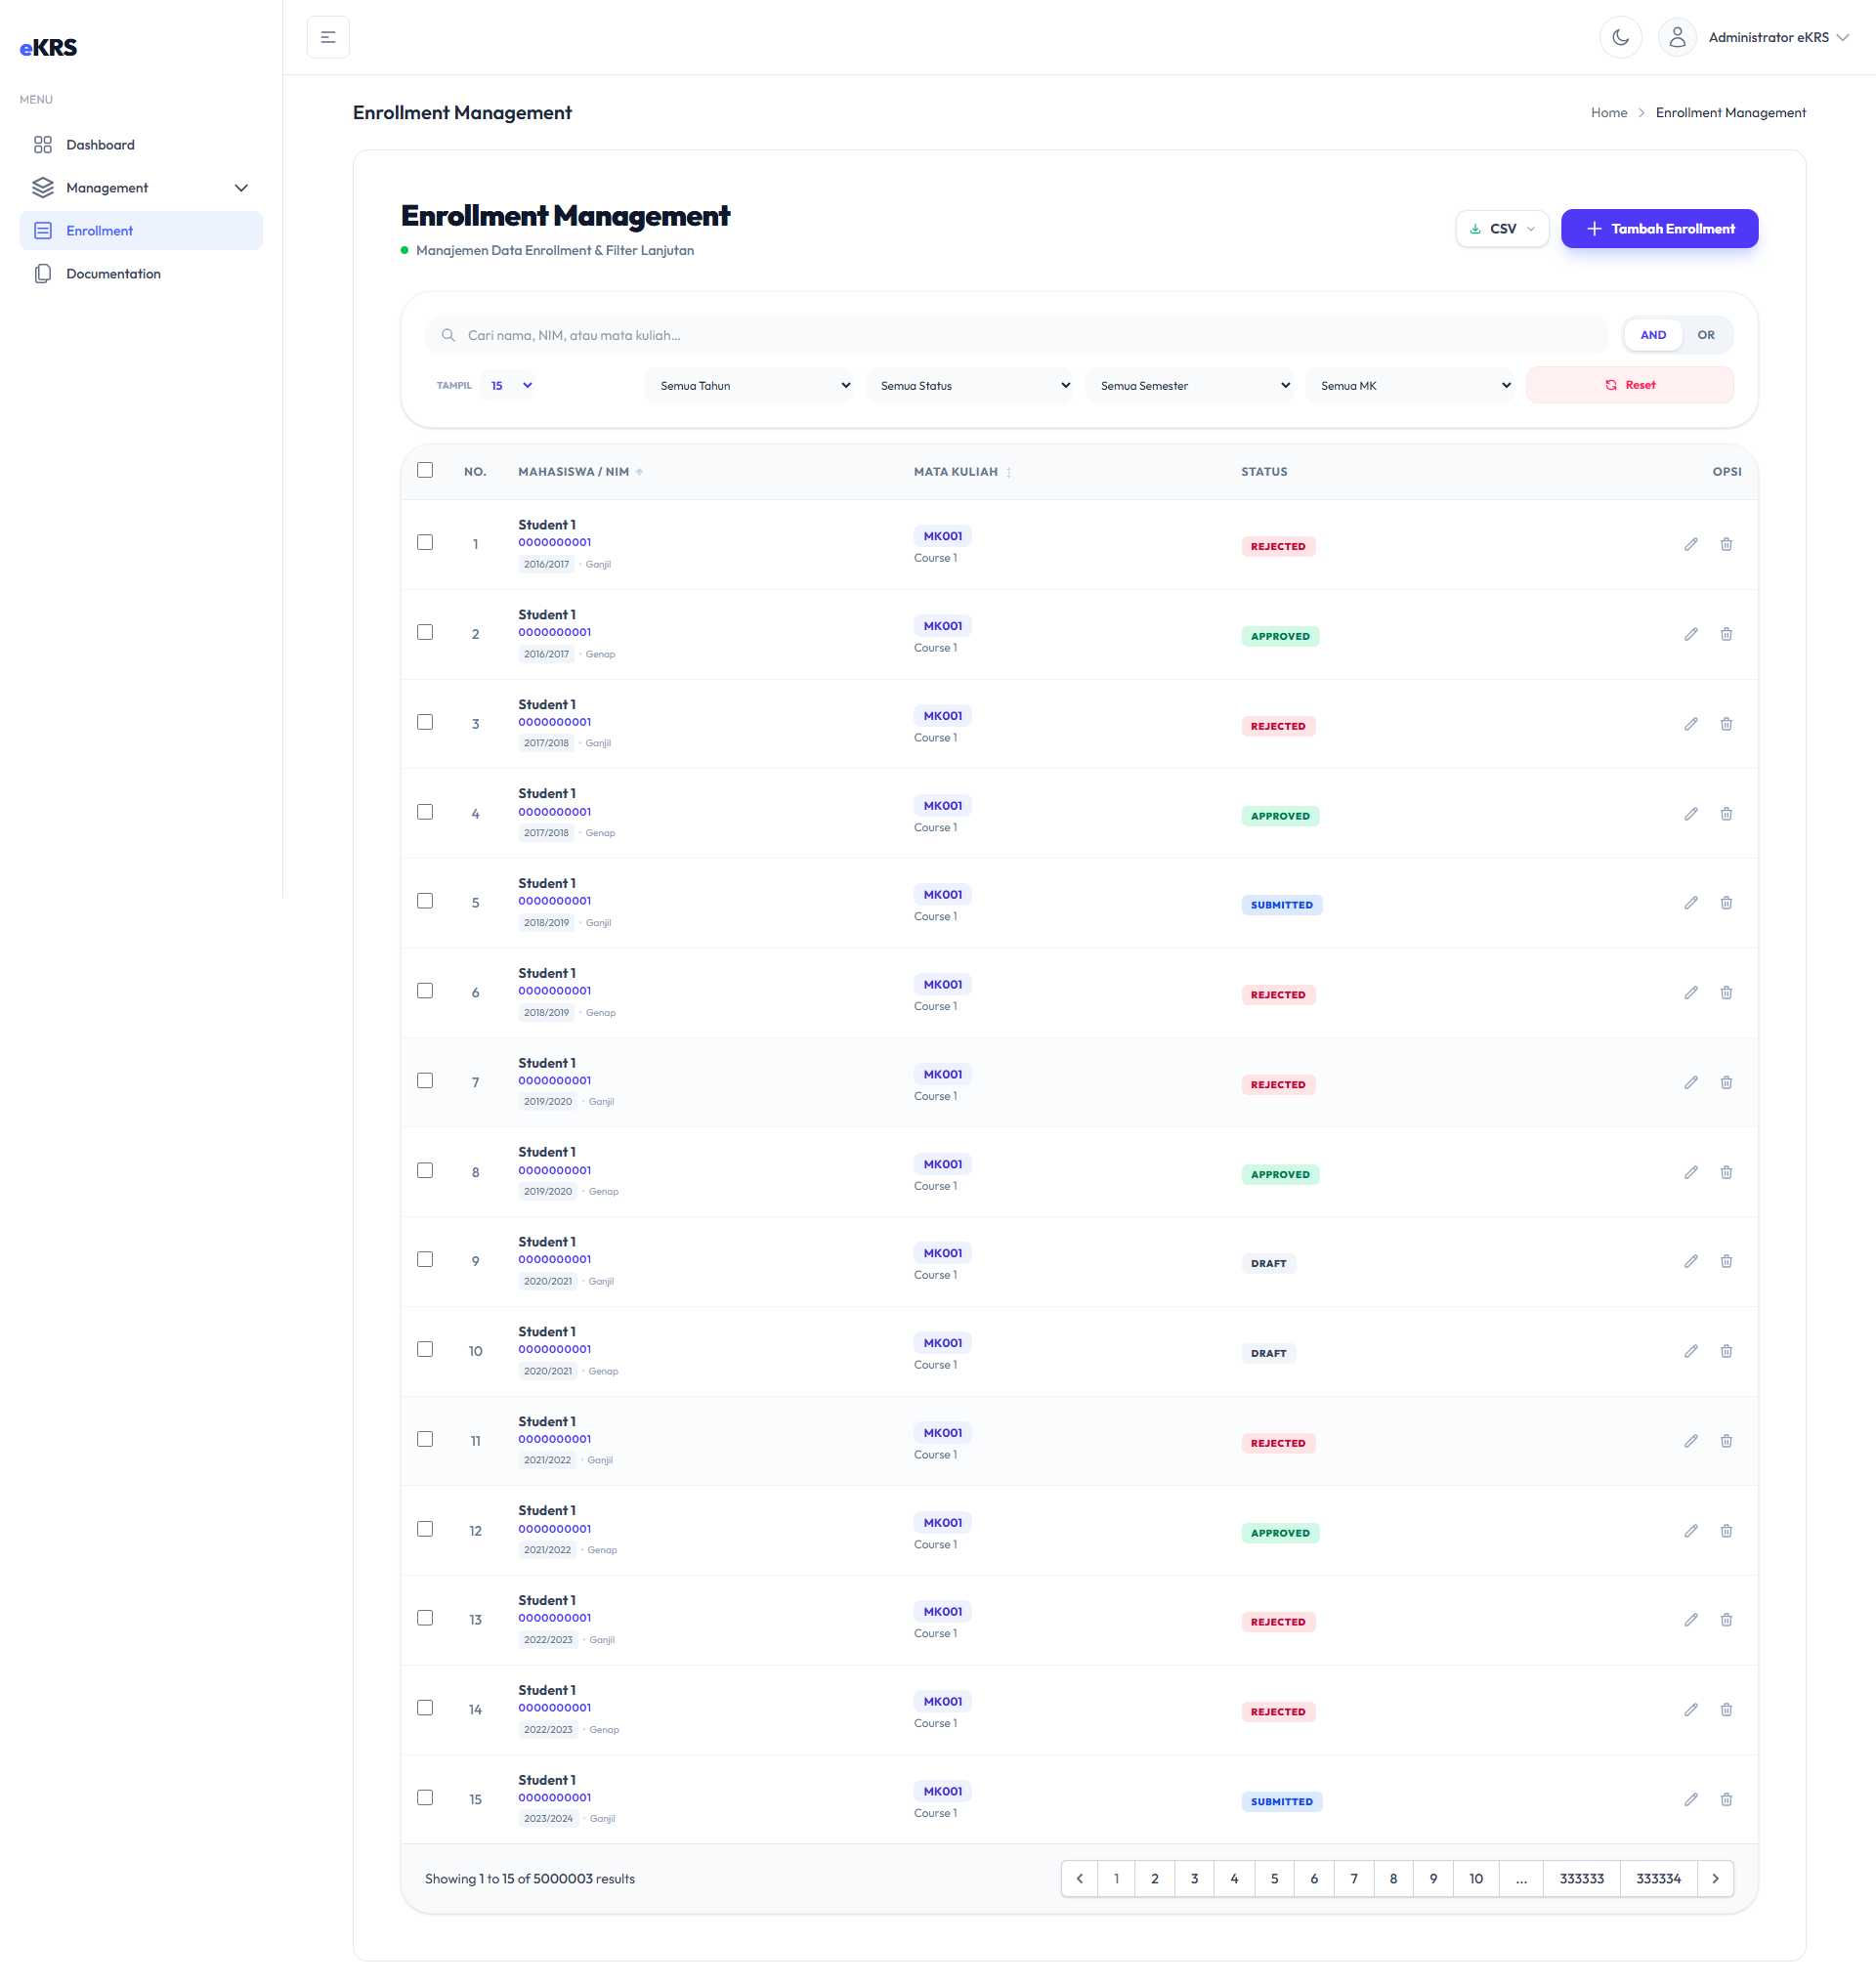This screenshot has width=1876, height=1985.
Task: Edit enrollment row 8 pencil icon
Action: click(x=1690, y=1172)
